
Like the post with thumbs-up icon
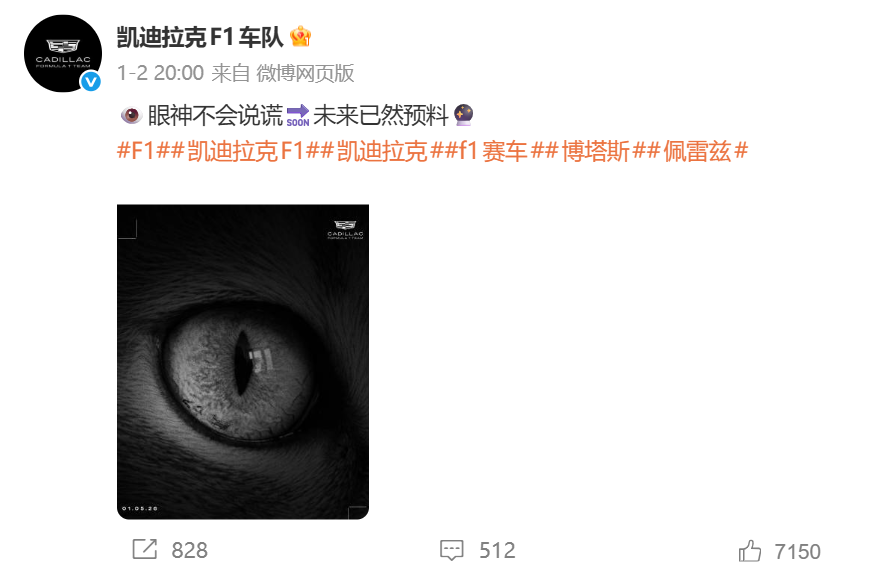(750, 551)
